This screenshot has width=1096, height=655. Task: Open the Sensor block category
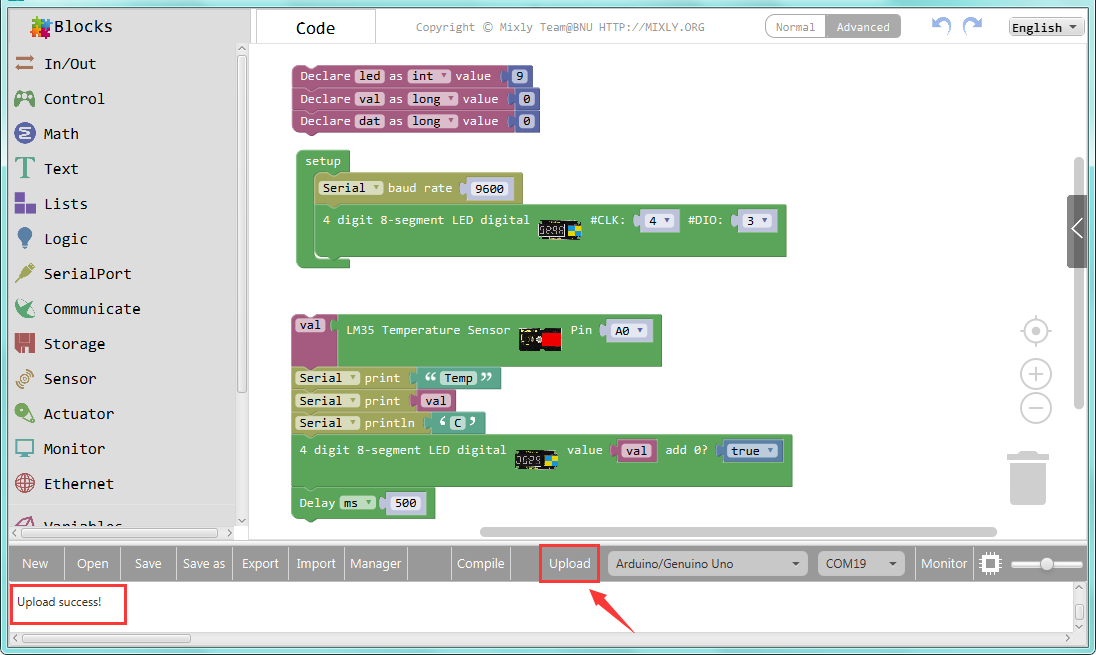coord(70,379)
